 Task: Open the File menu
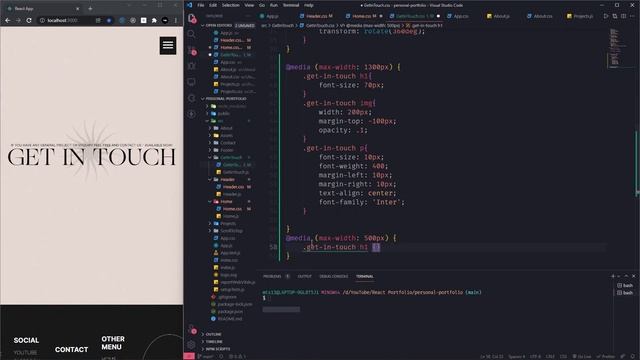(201, 5)
